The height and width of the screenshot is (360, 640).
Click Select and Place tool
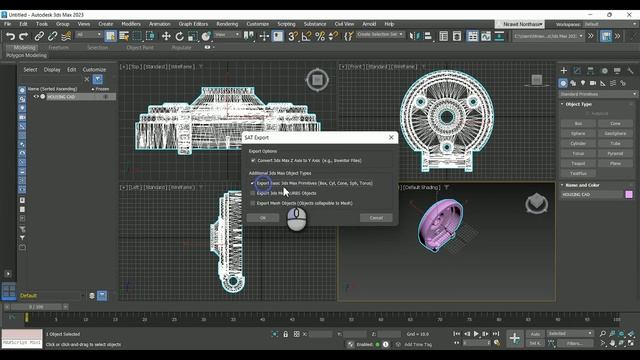[206, 36]
